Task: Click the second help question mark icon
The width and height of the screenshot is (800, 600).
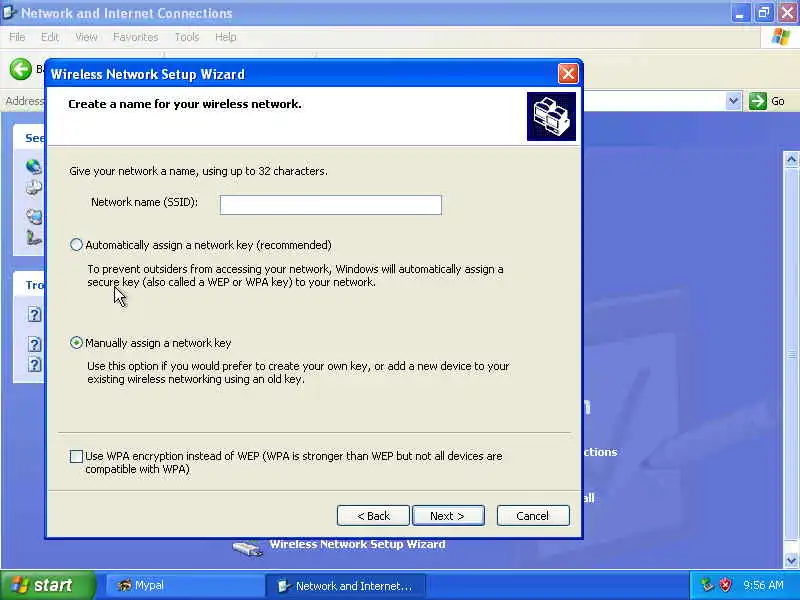Action: pos(34,344)
